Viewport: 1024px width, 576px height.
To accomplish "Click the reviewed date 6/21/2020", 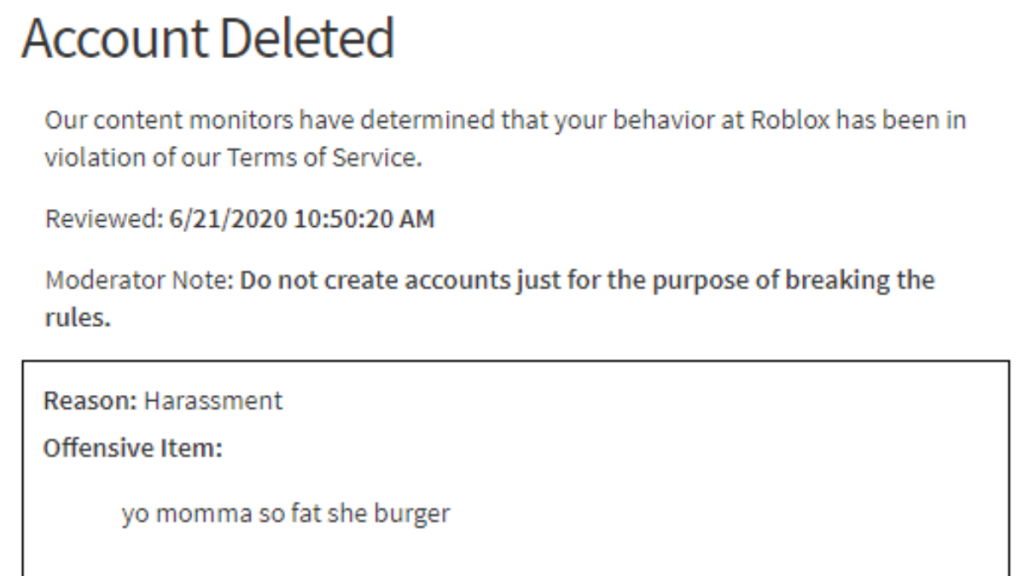I will tap(228, 219).
